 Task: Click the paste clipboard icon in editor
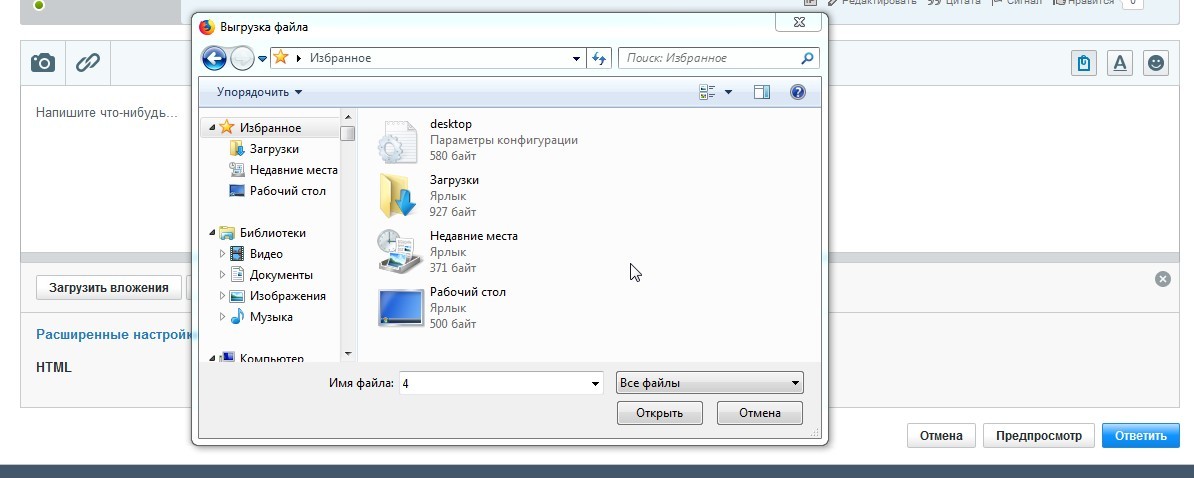[x=1084, y=63]
